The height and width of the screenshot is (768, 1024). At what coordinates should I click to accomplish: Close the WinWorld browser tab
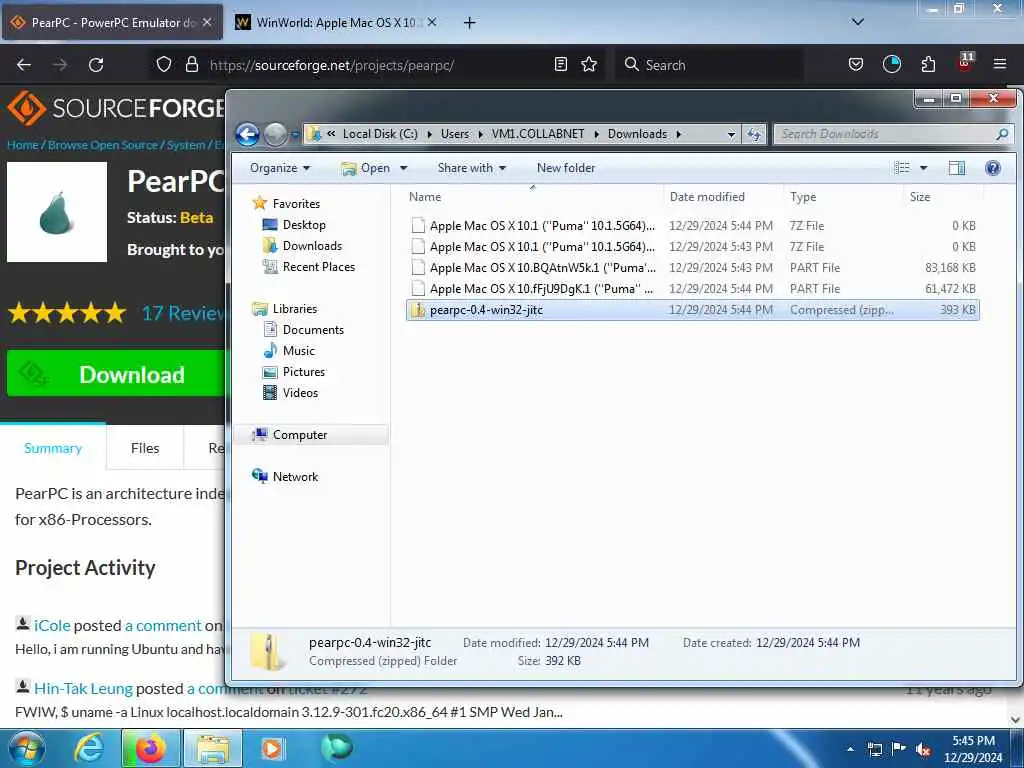(432, 22)
